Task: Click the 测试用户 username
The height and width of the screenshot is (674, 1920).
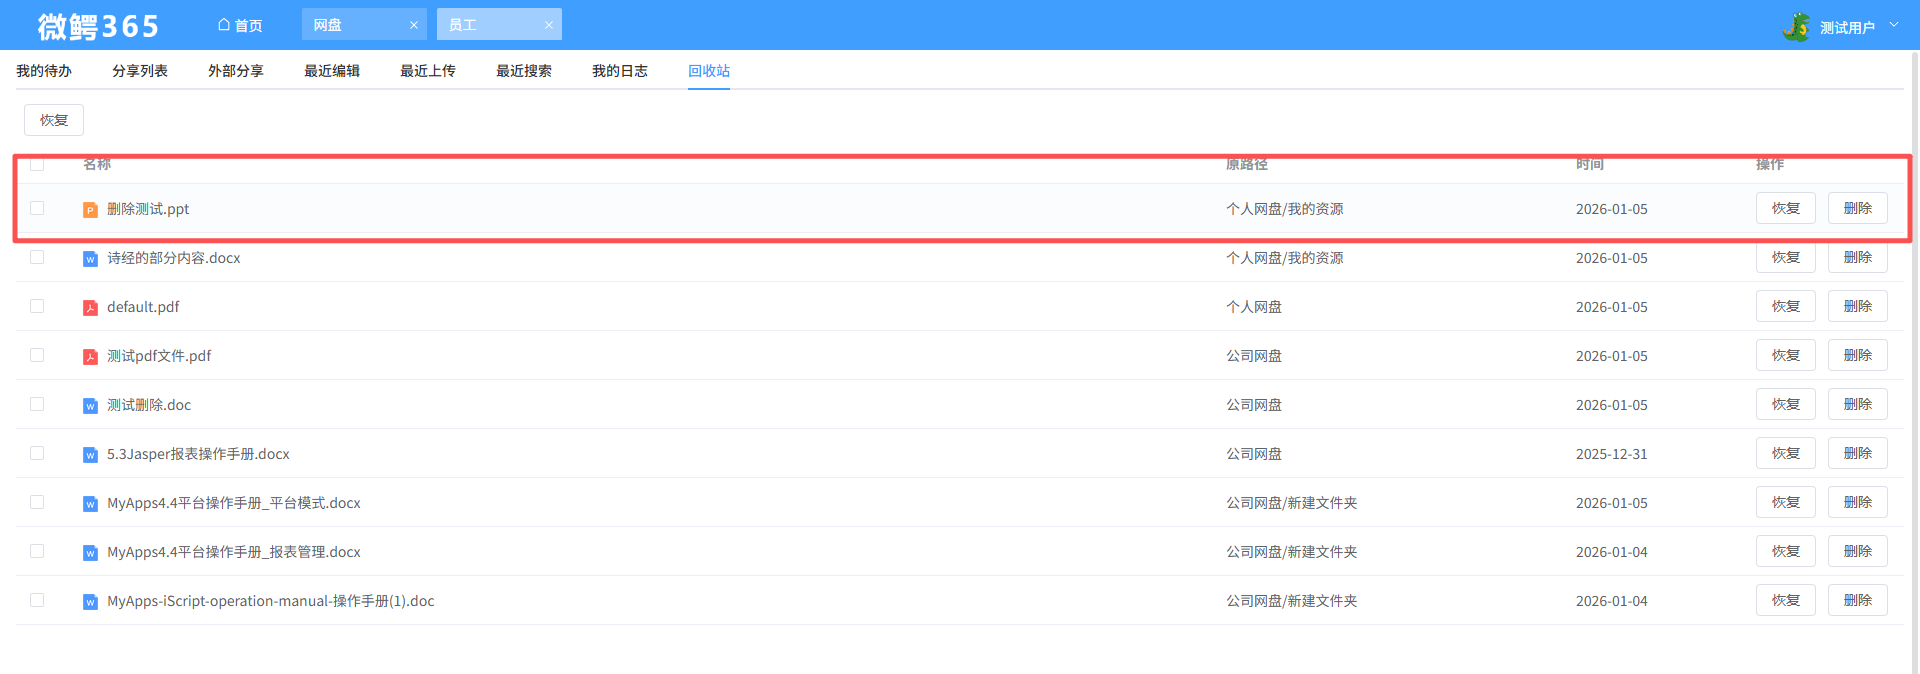Action: pos(1847,28)
